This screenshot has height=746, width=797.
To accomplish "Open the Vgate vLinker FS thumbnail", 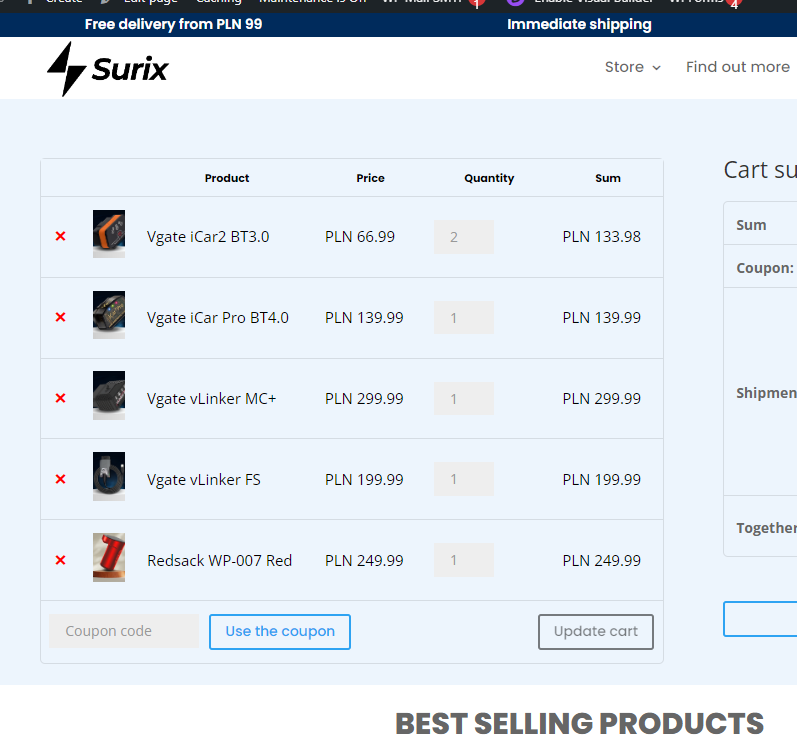I will (x=109, y=476).
